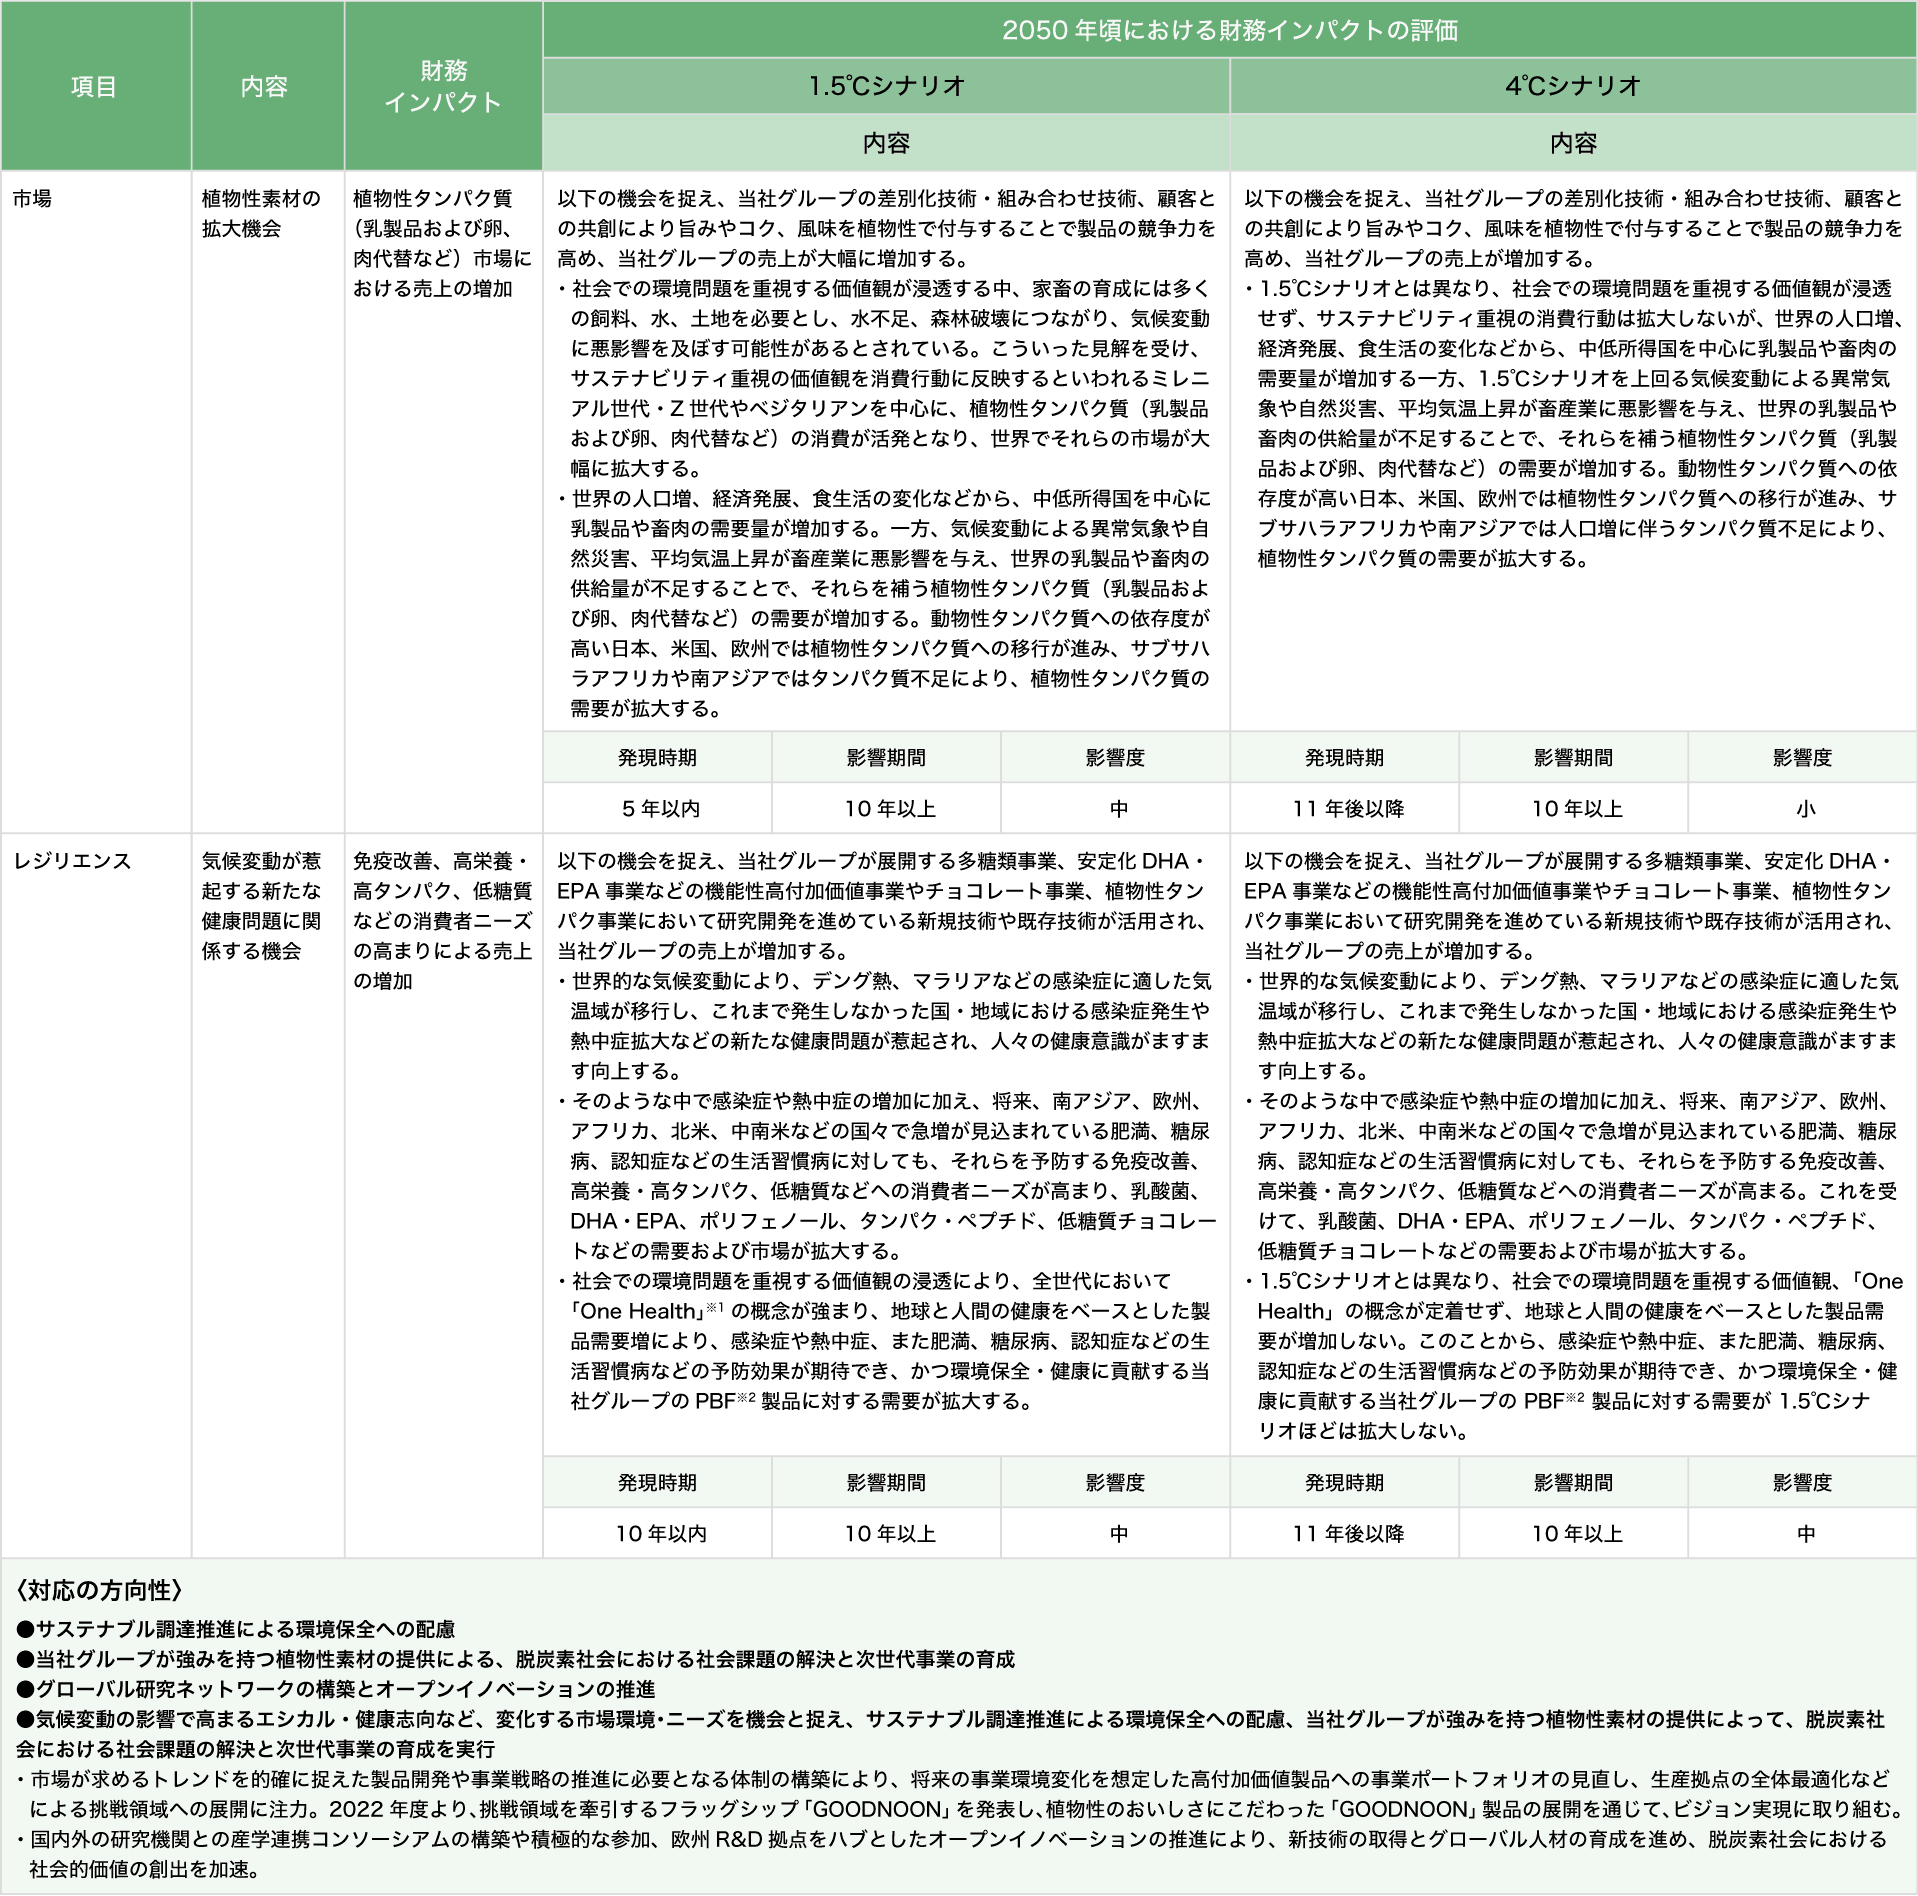Click the 植物性タンパク質 financial impact cell

point(442,244)
